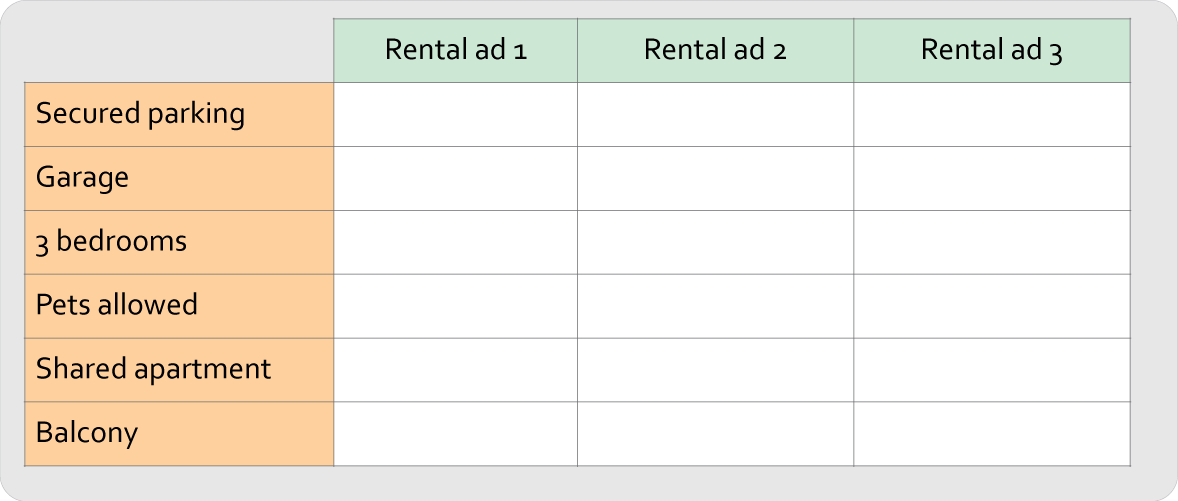Click Shared apartment cell under Rental ad 2
Image resolution: width=1178 pixels, height=501 pixels.
[715, 370]
